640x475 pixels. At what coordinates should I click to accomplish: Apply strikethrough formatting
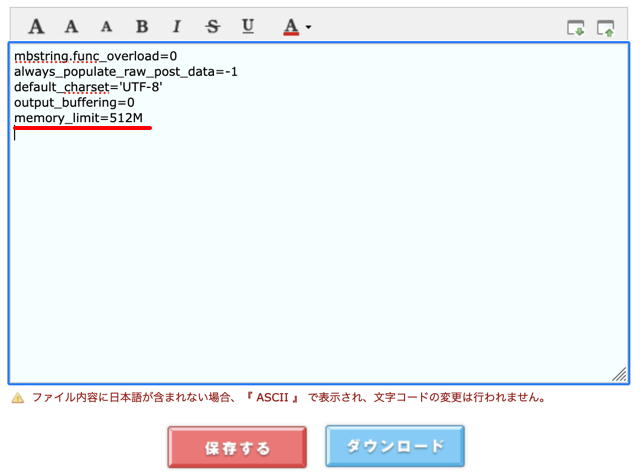coord(211,26)
